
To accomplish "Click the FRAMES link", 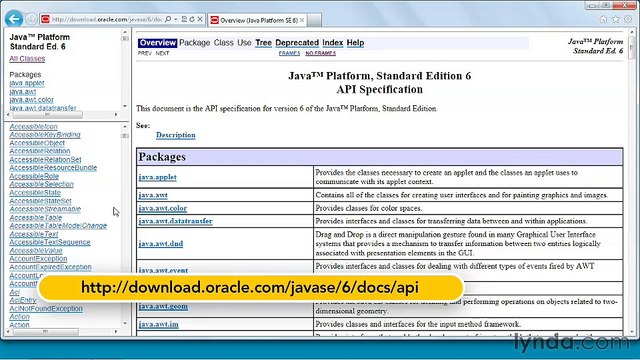I will [289, 53].
